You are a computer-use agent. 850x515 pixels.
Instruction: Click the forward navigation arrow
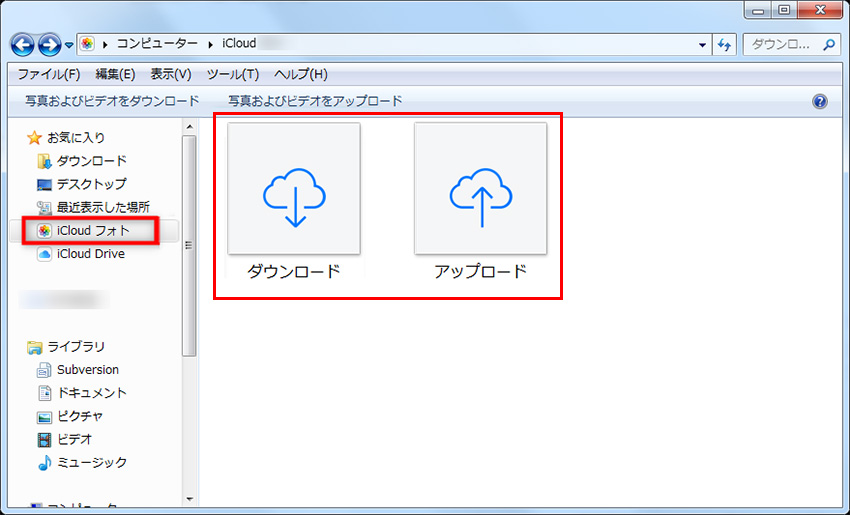coord(49,45)
